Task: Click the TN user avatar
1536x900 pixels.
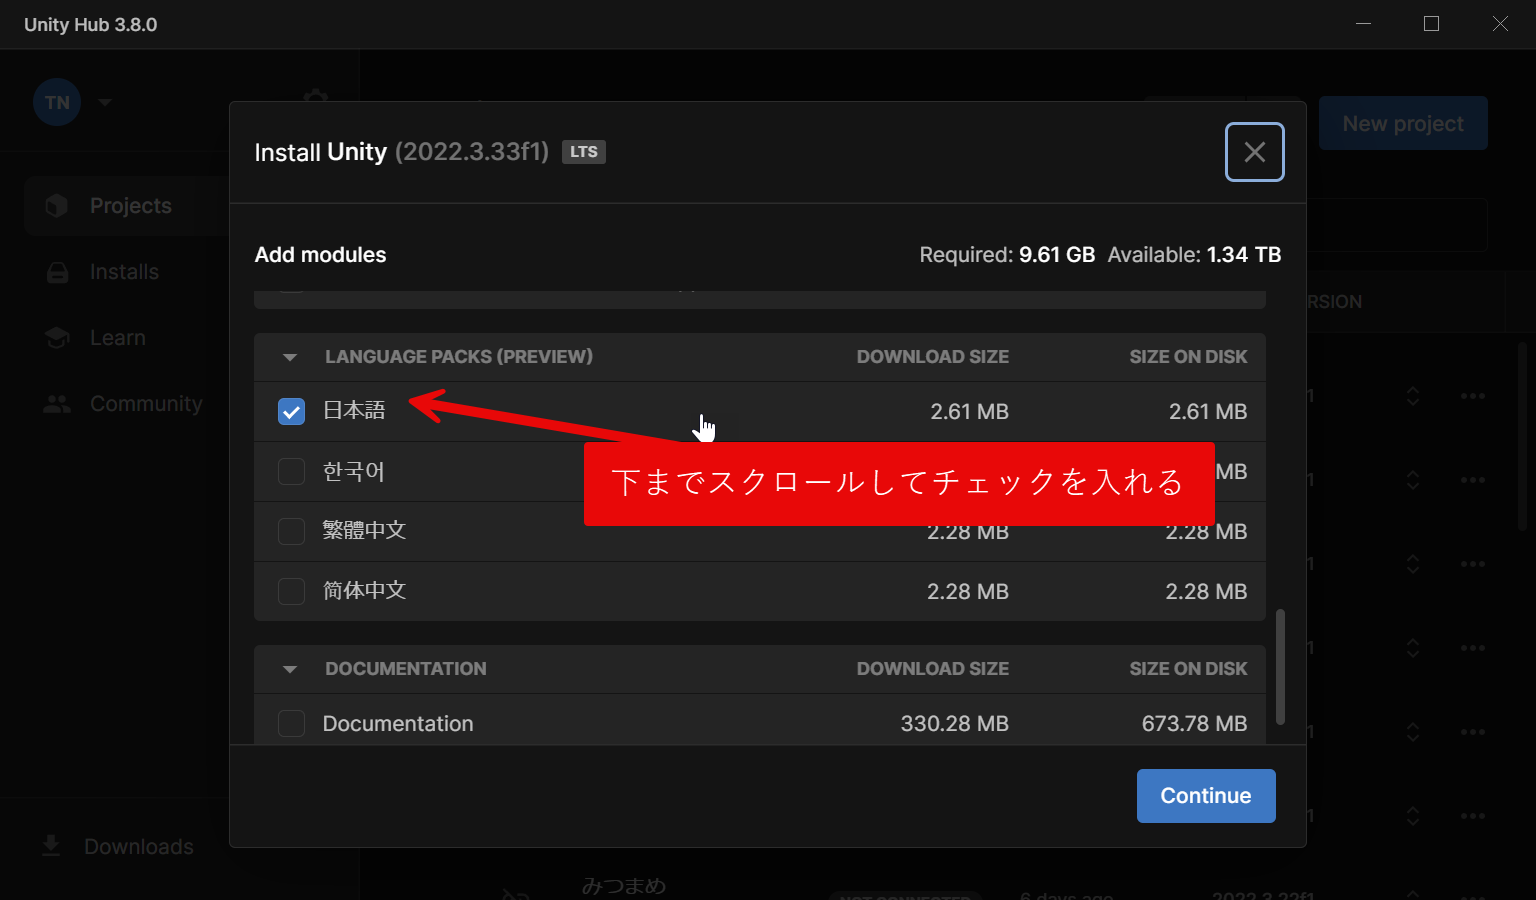Action: point(57,102)
